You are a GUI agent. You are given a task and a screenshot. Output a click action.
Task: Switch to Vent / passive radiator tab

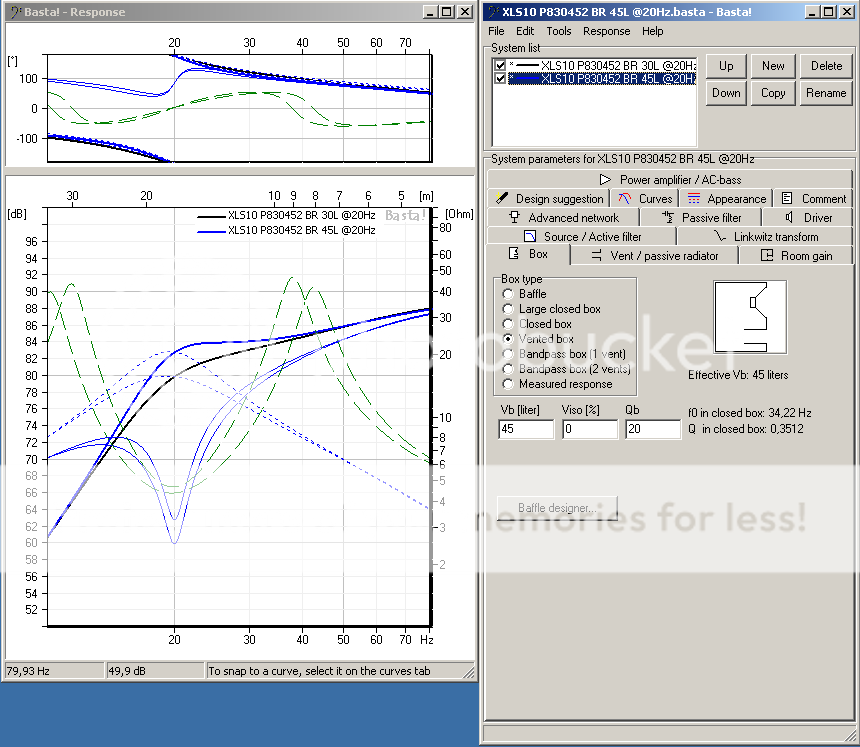[655, 255]
